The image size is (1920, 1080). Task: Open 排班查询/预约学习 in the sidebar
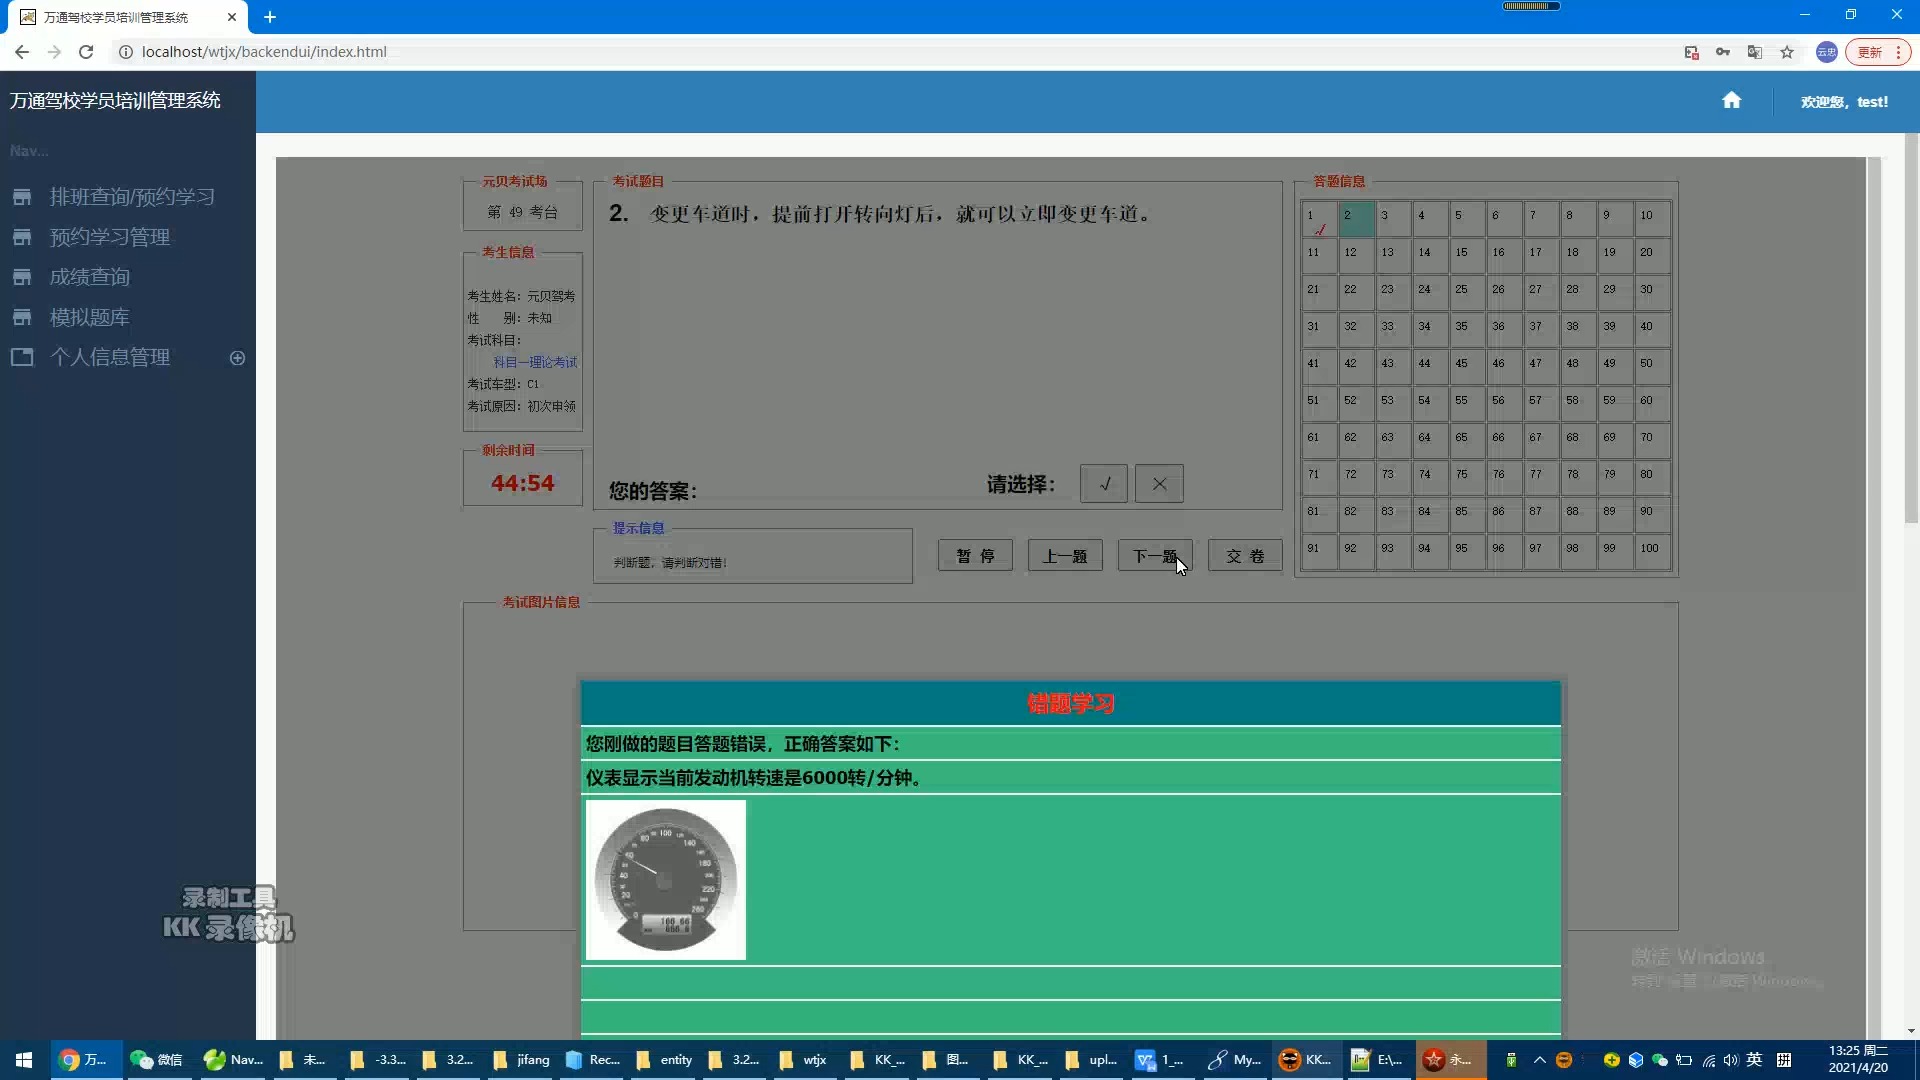[x=132, y=197]
